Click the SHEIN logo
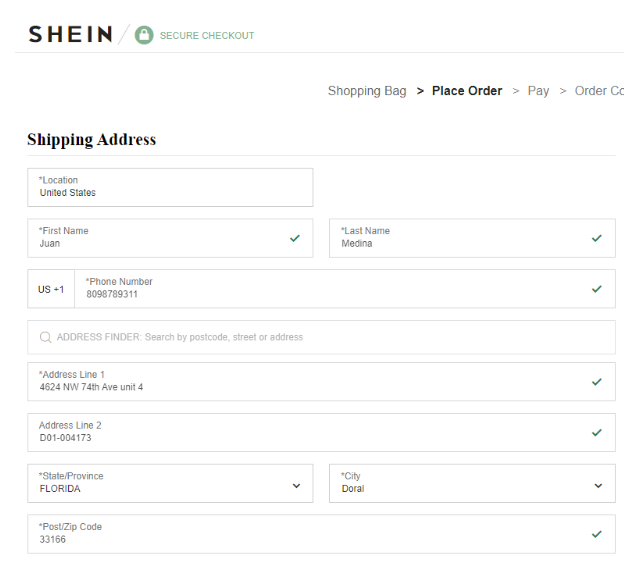The image size is (624, 566). tap(70, 34)
